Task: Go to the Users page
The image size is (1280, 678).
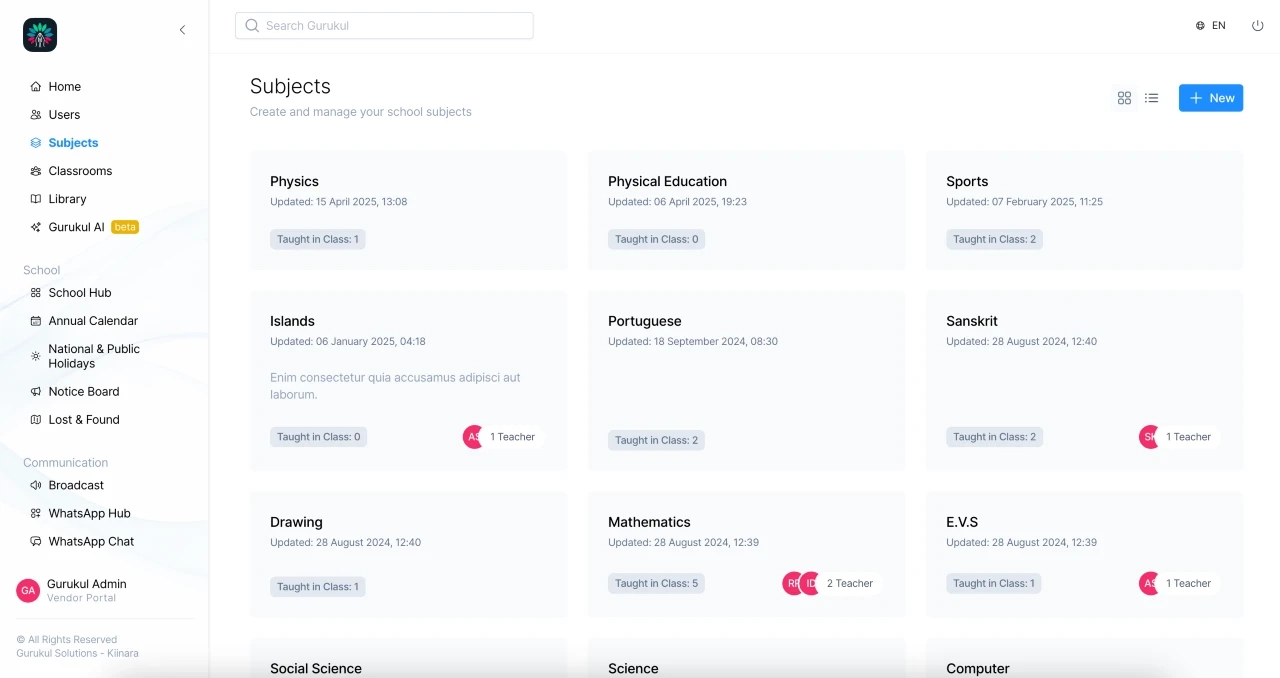Action: point(64,115)
